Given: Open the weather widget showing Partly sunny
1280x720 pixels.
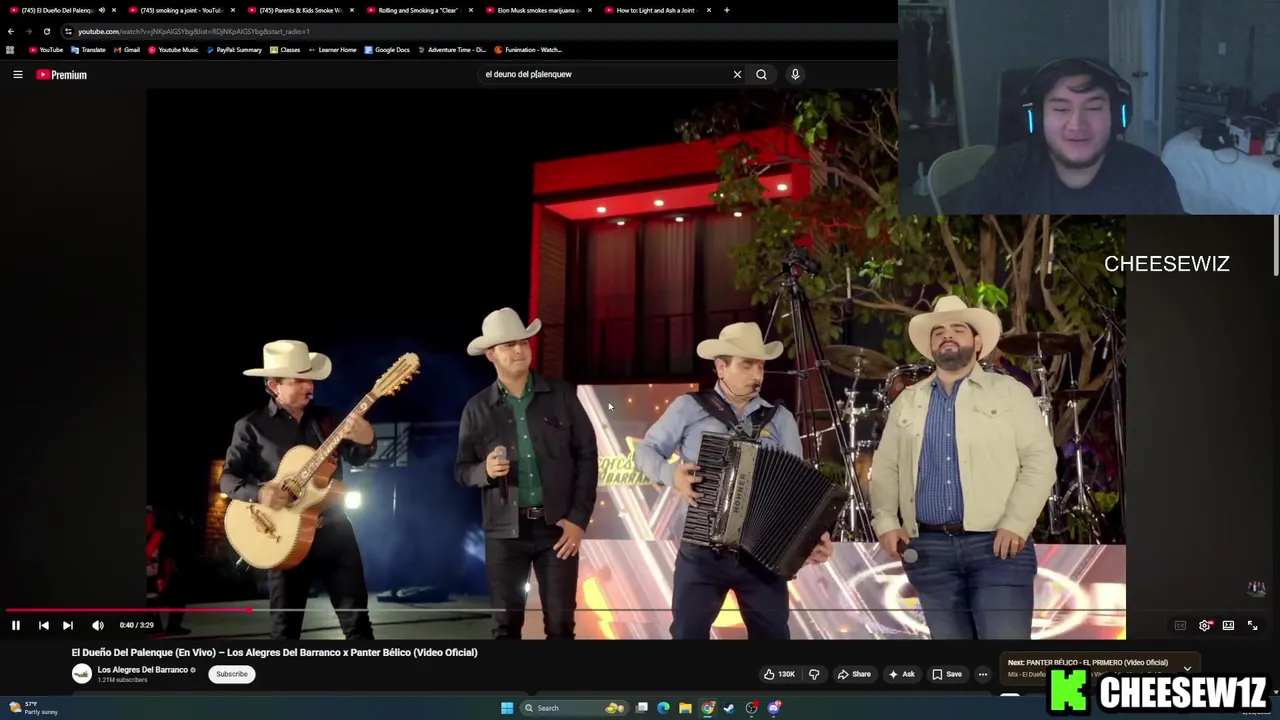Looking at the screenshot, I should (x=33, y=708).
